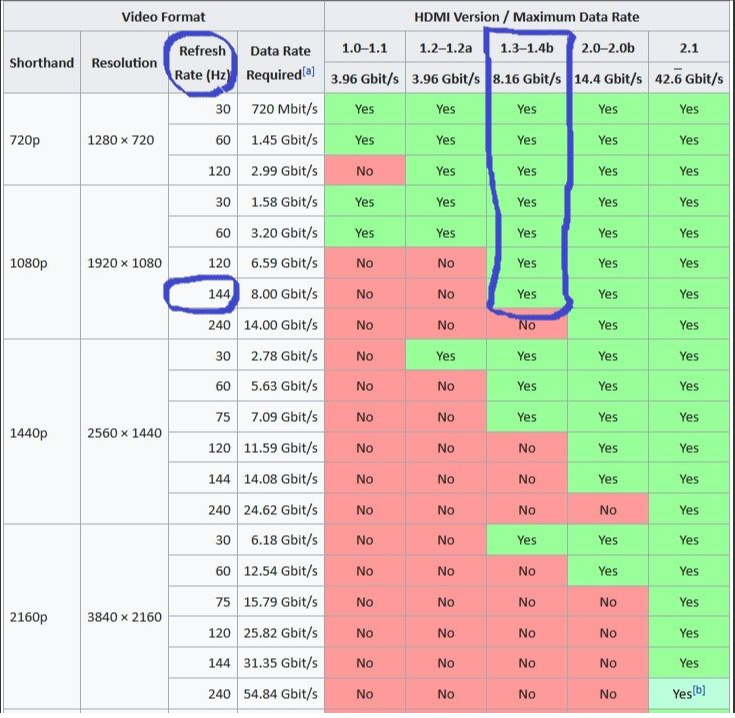Click 2.1 Yes cell in 31.35 Gbit/s row
This screenshot has height=718, width=735.
[x=689, y=663]
